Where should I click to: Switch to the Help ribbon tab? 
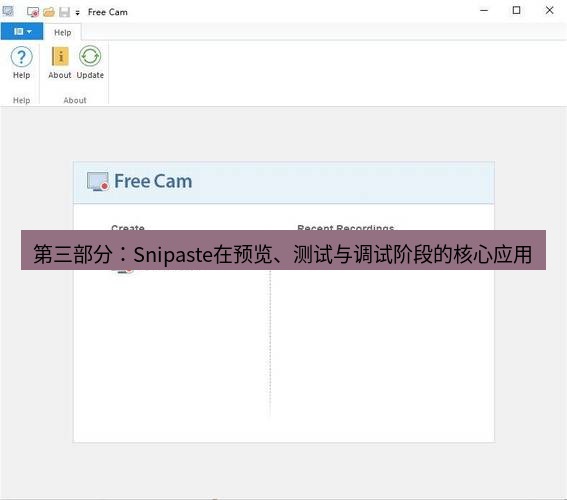[x=63, y=33]
